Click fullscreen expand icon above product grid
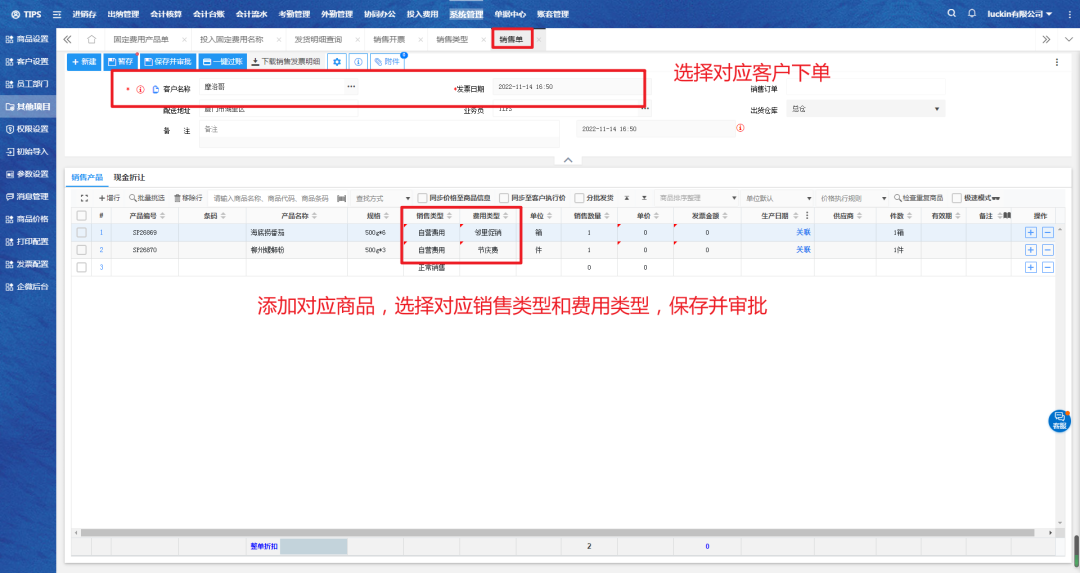This screenshot has height=573, width=1080. [84, 198]
